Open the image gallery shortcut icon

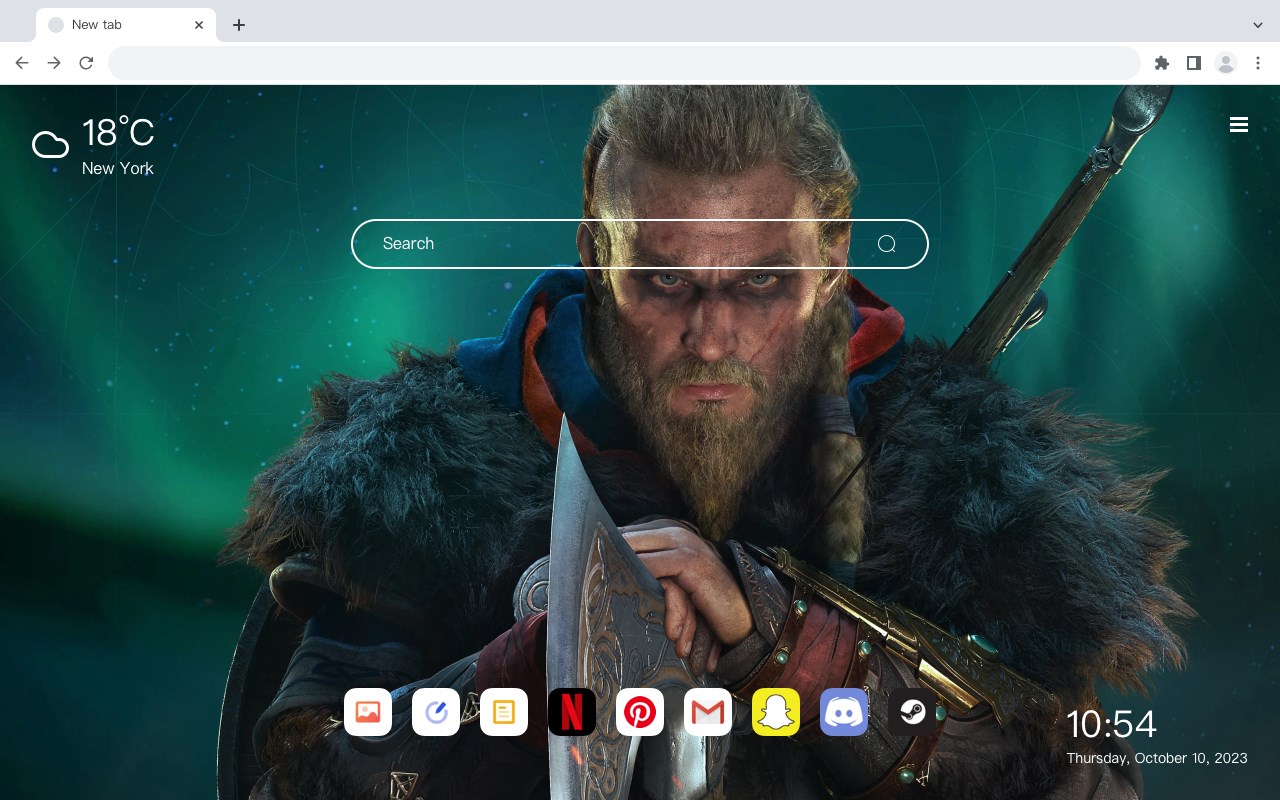tap(368, 712)
